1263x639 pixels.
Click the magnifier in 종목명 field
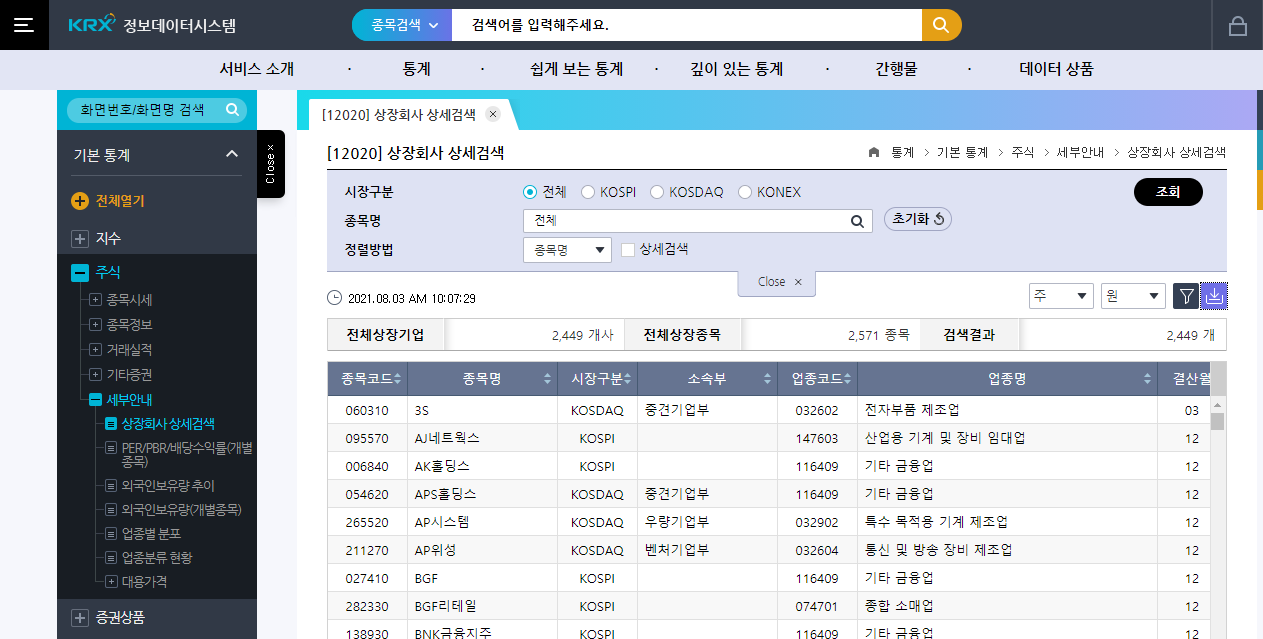pos(857,221)
